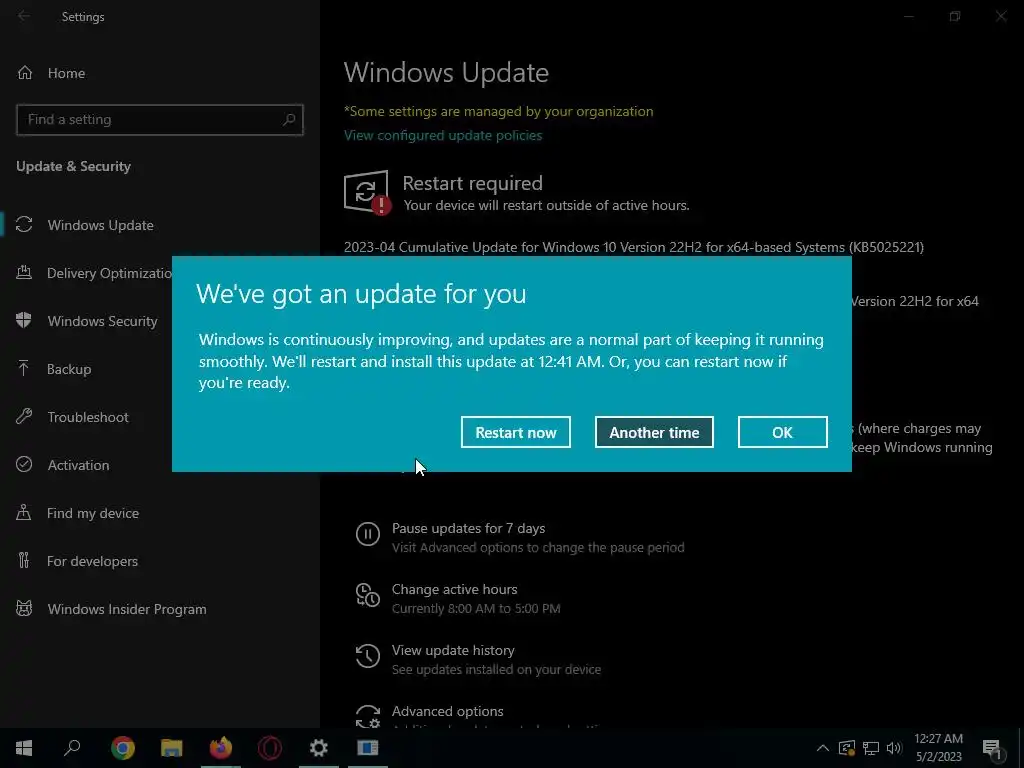The image size is (1024, 768).
Task: Open Delivery Optimization settings
Action: (110, 273)
